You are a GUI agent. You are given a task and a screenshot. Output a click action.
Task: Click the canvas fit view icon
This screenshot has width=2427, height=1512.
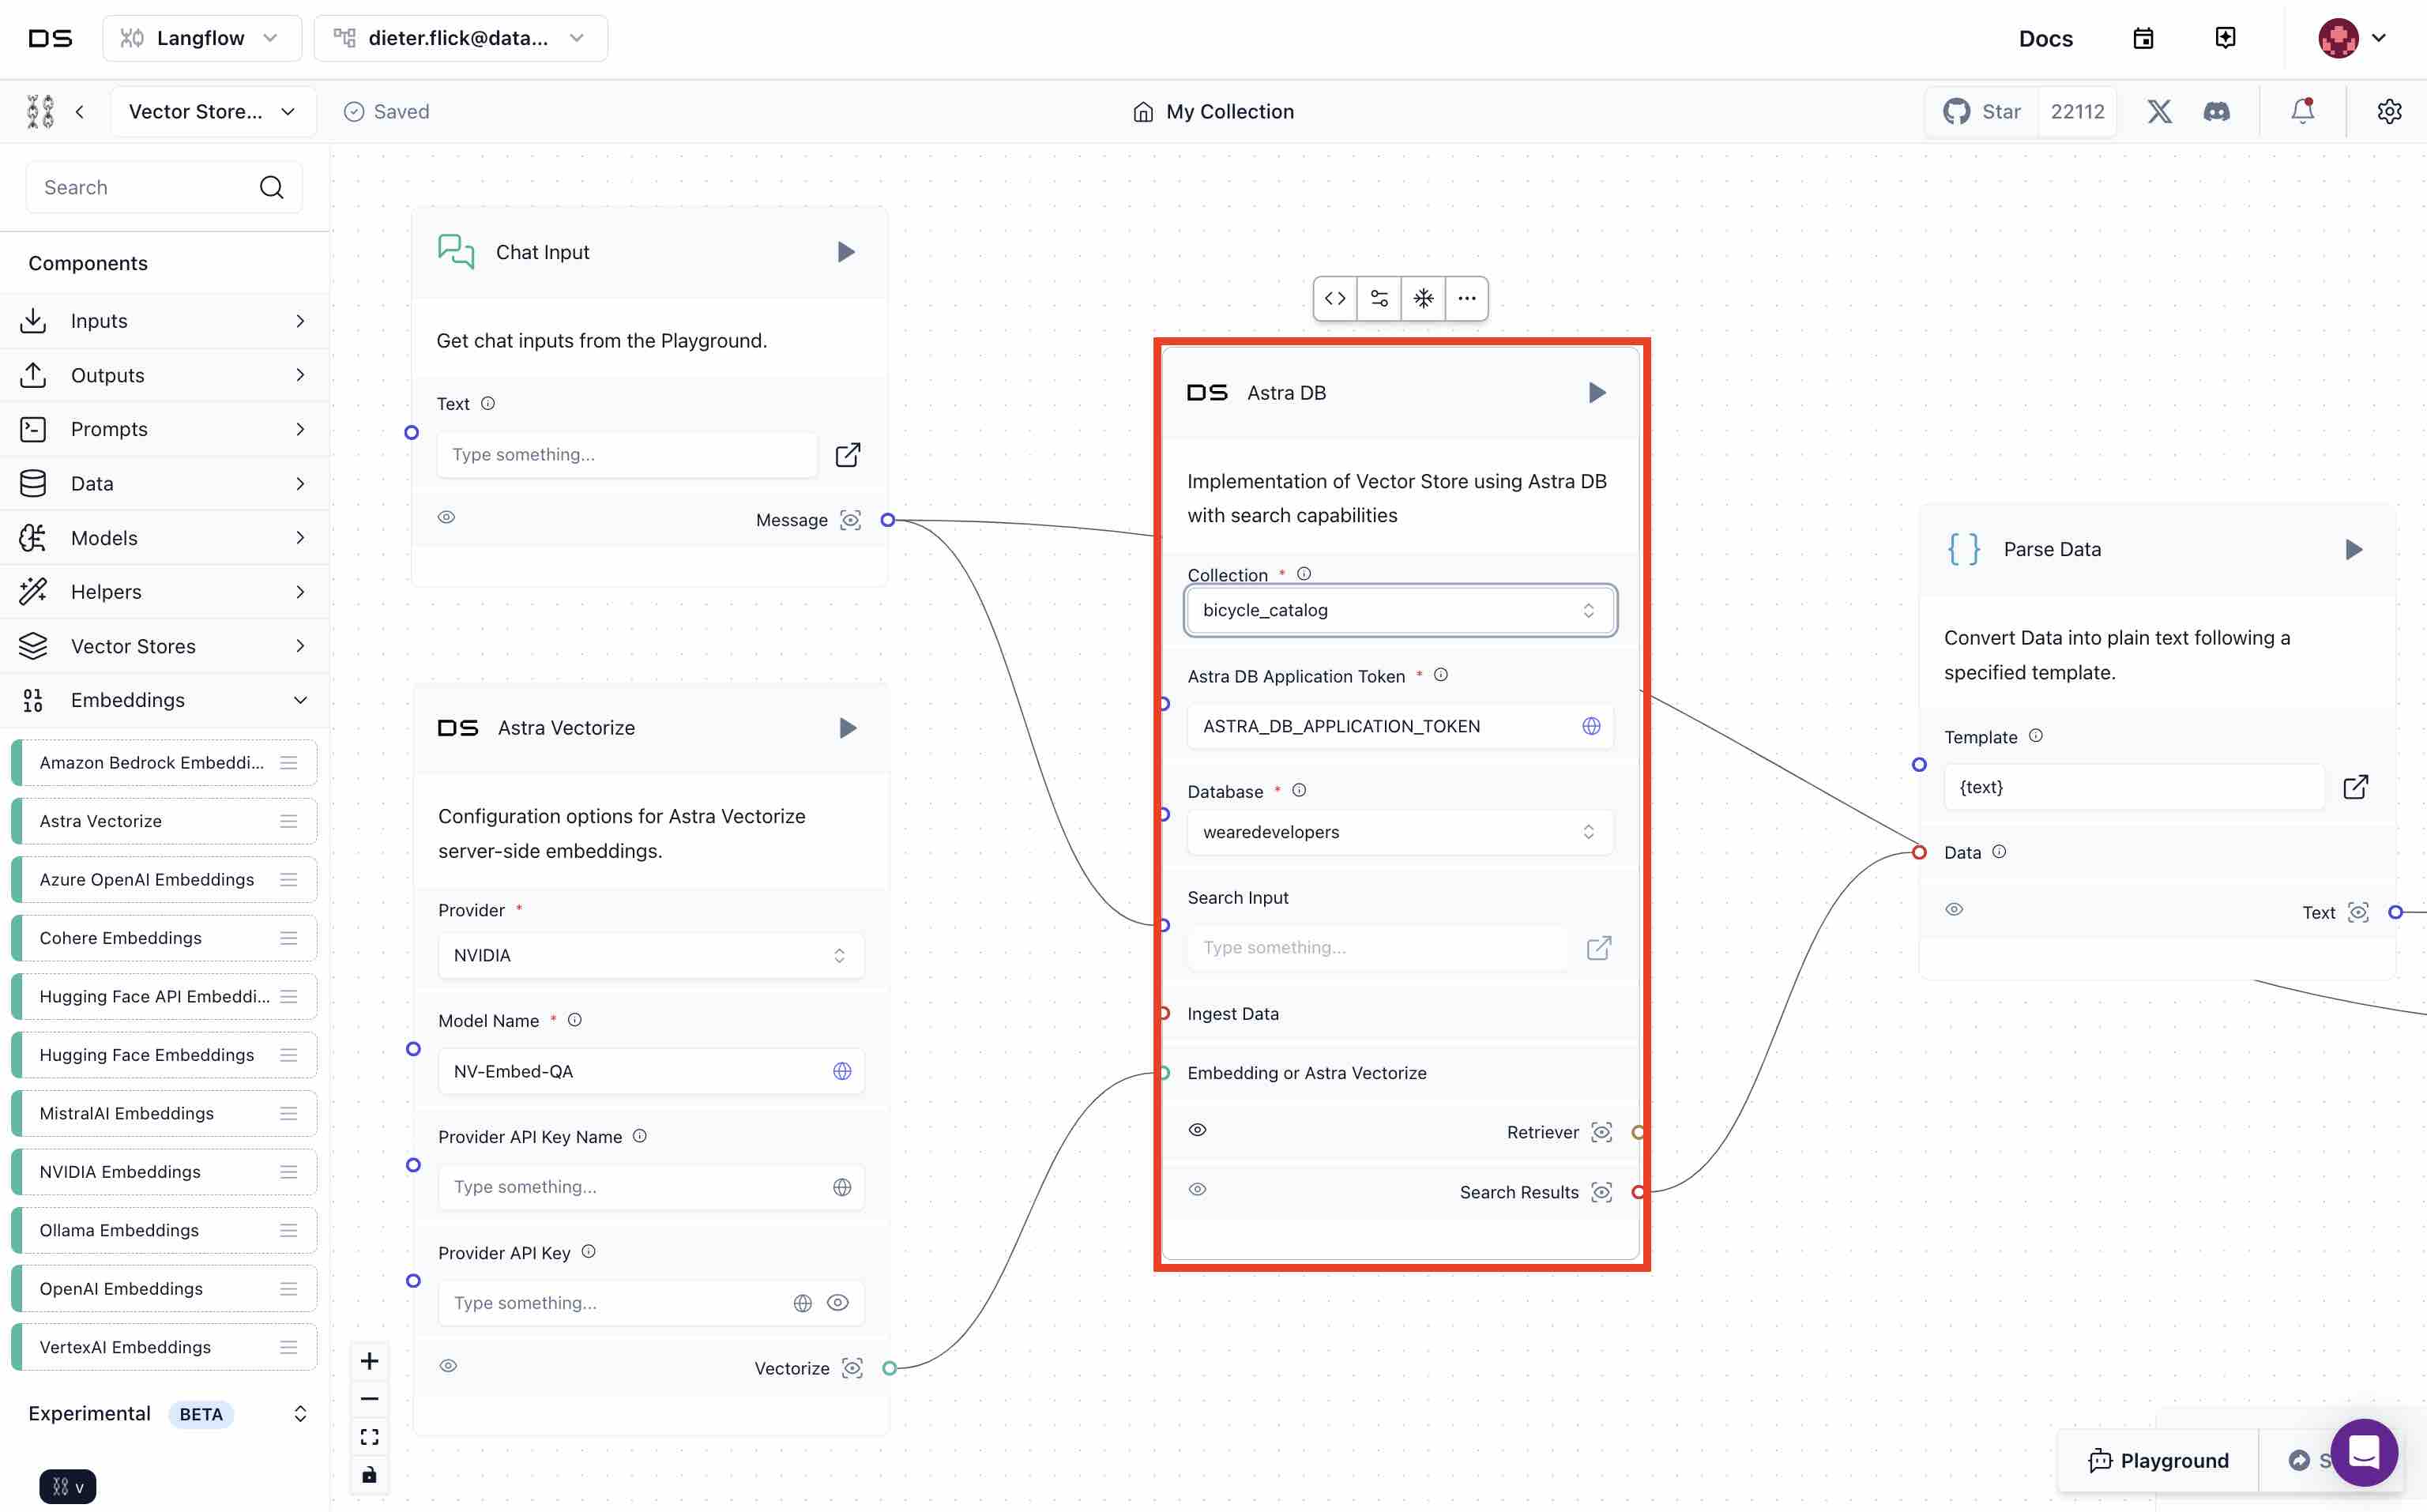click(x=369, y=1437)
